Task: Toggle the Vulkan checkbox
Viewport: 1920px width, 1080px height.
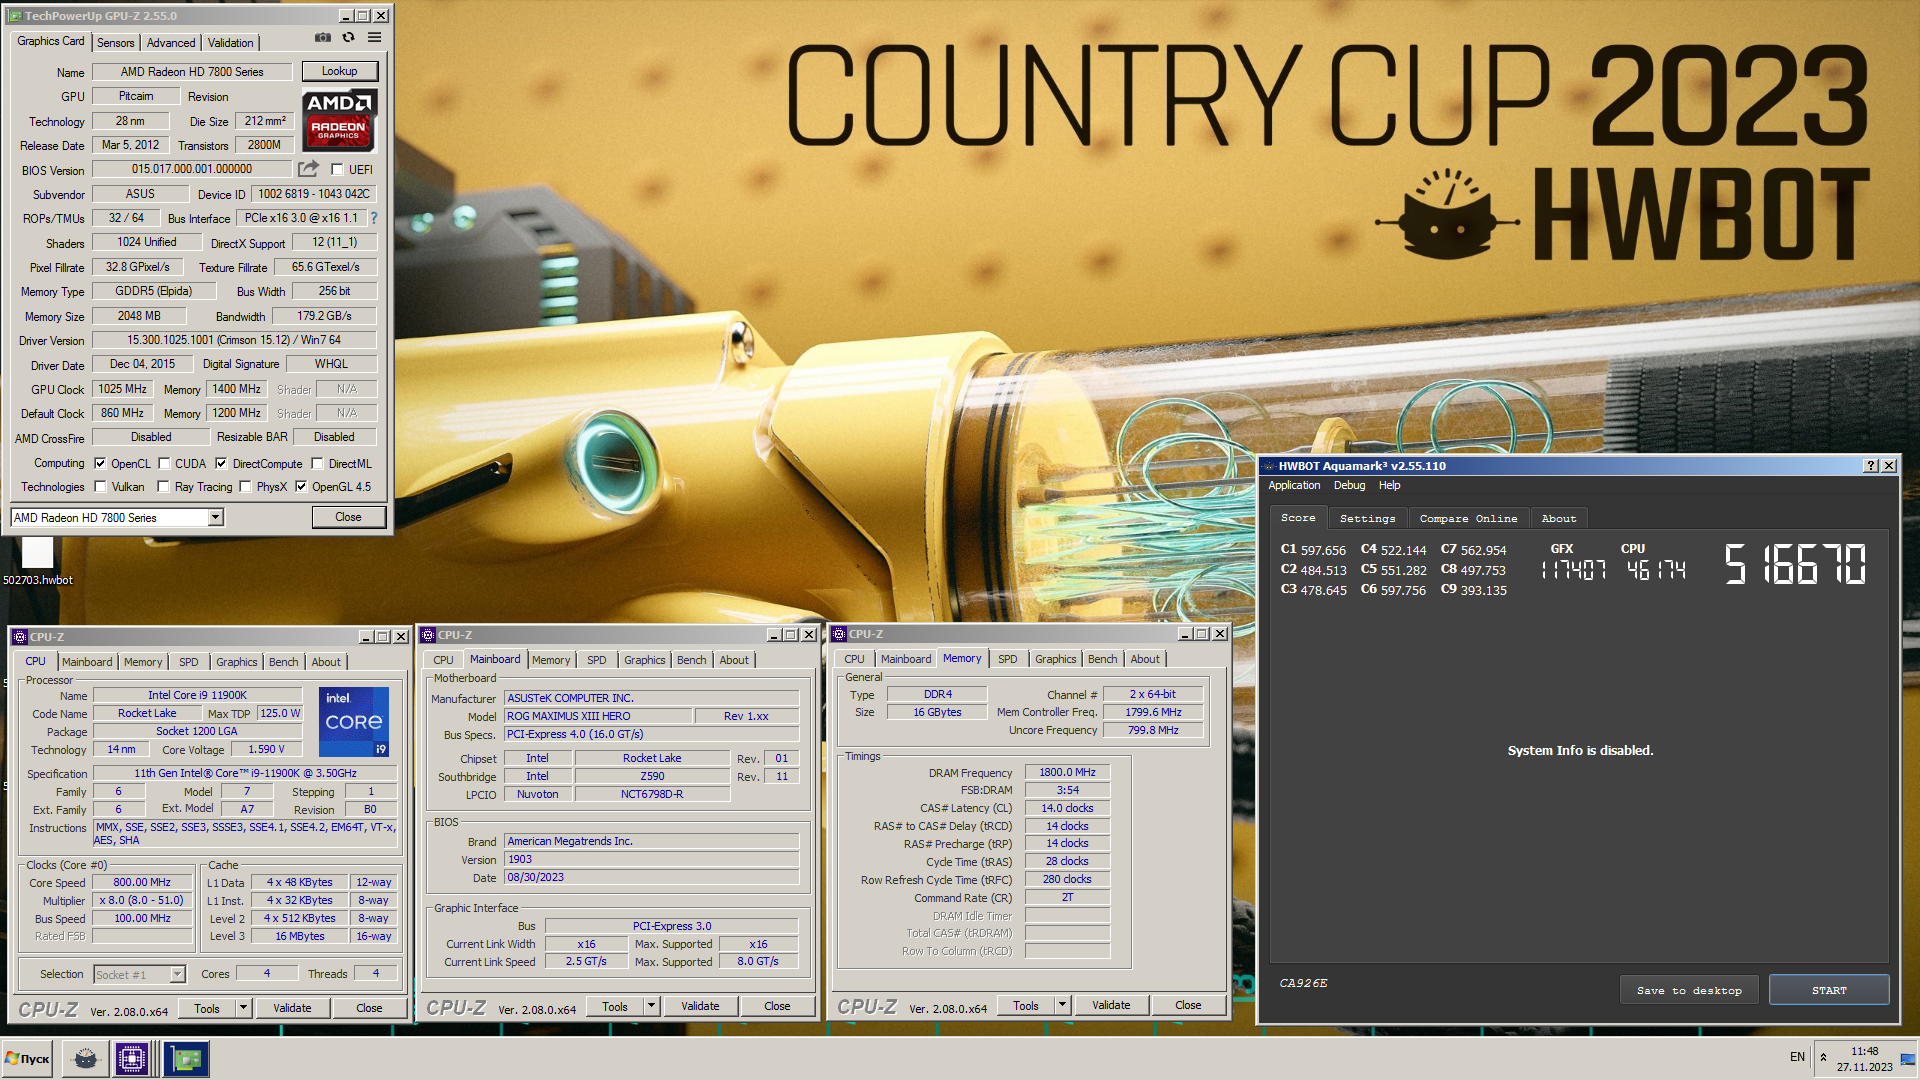Action: (100, 487)
